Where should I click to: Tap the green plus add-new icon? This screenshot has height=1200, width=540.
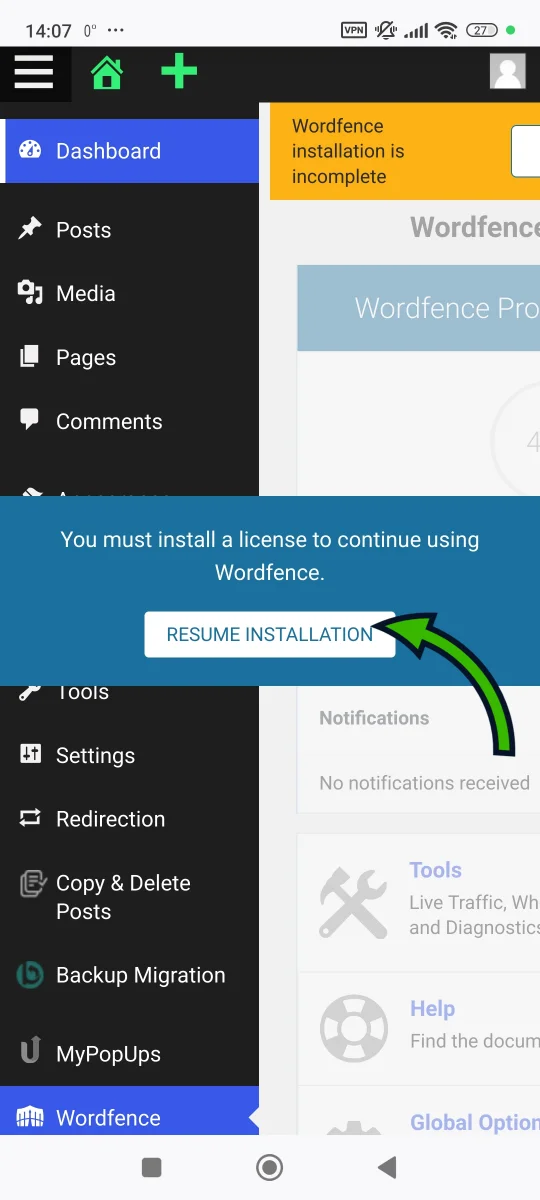pyautogui.click(x=179, y=72)
